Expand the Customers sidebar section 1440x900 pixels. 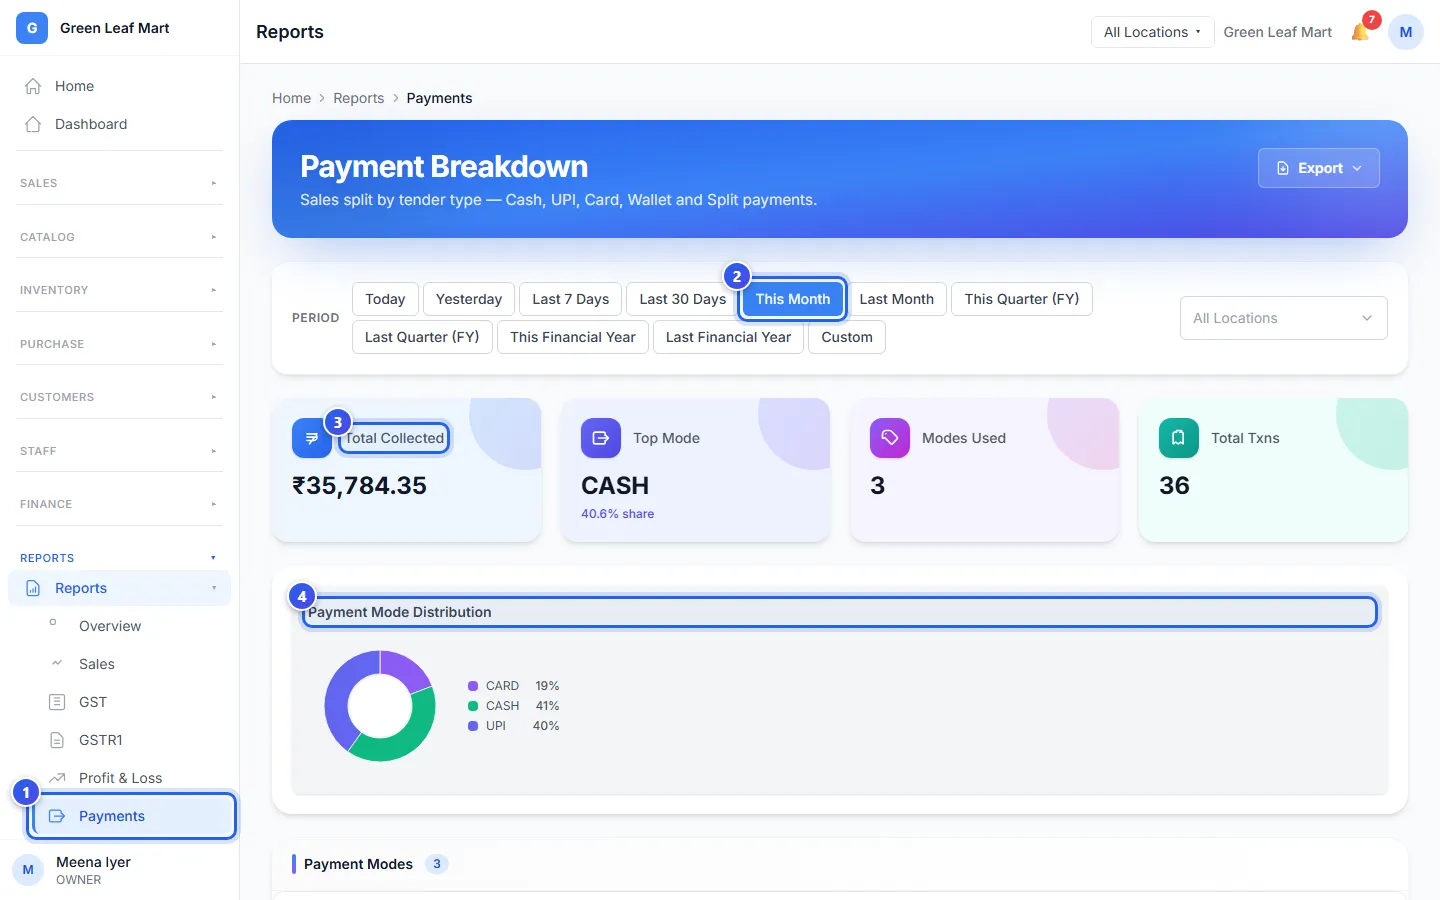tap(119, 397)
